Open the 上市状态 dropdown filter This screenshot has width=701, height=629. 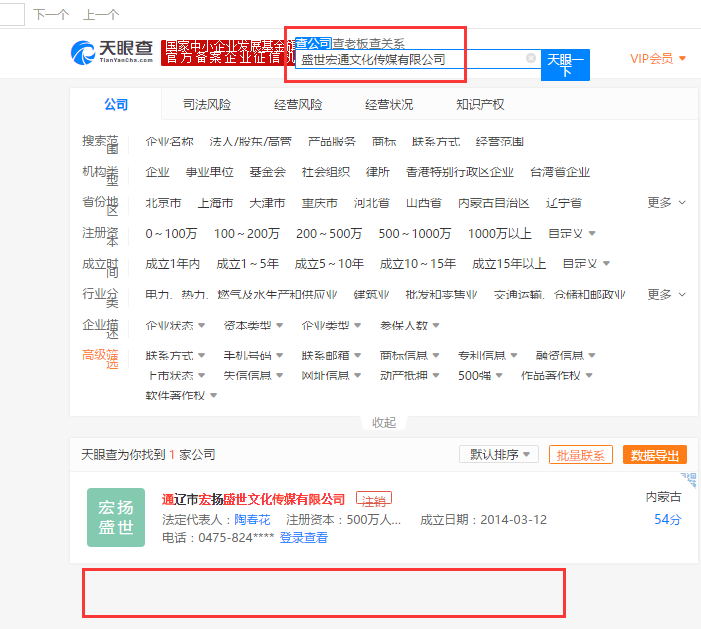click(176, 376)
